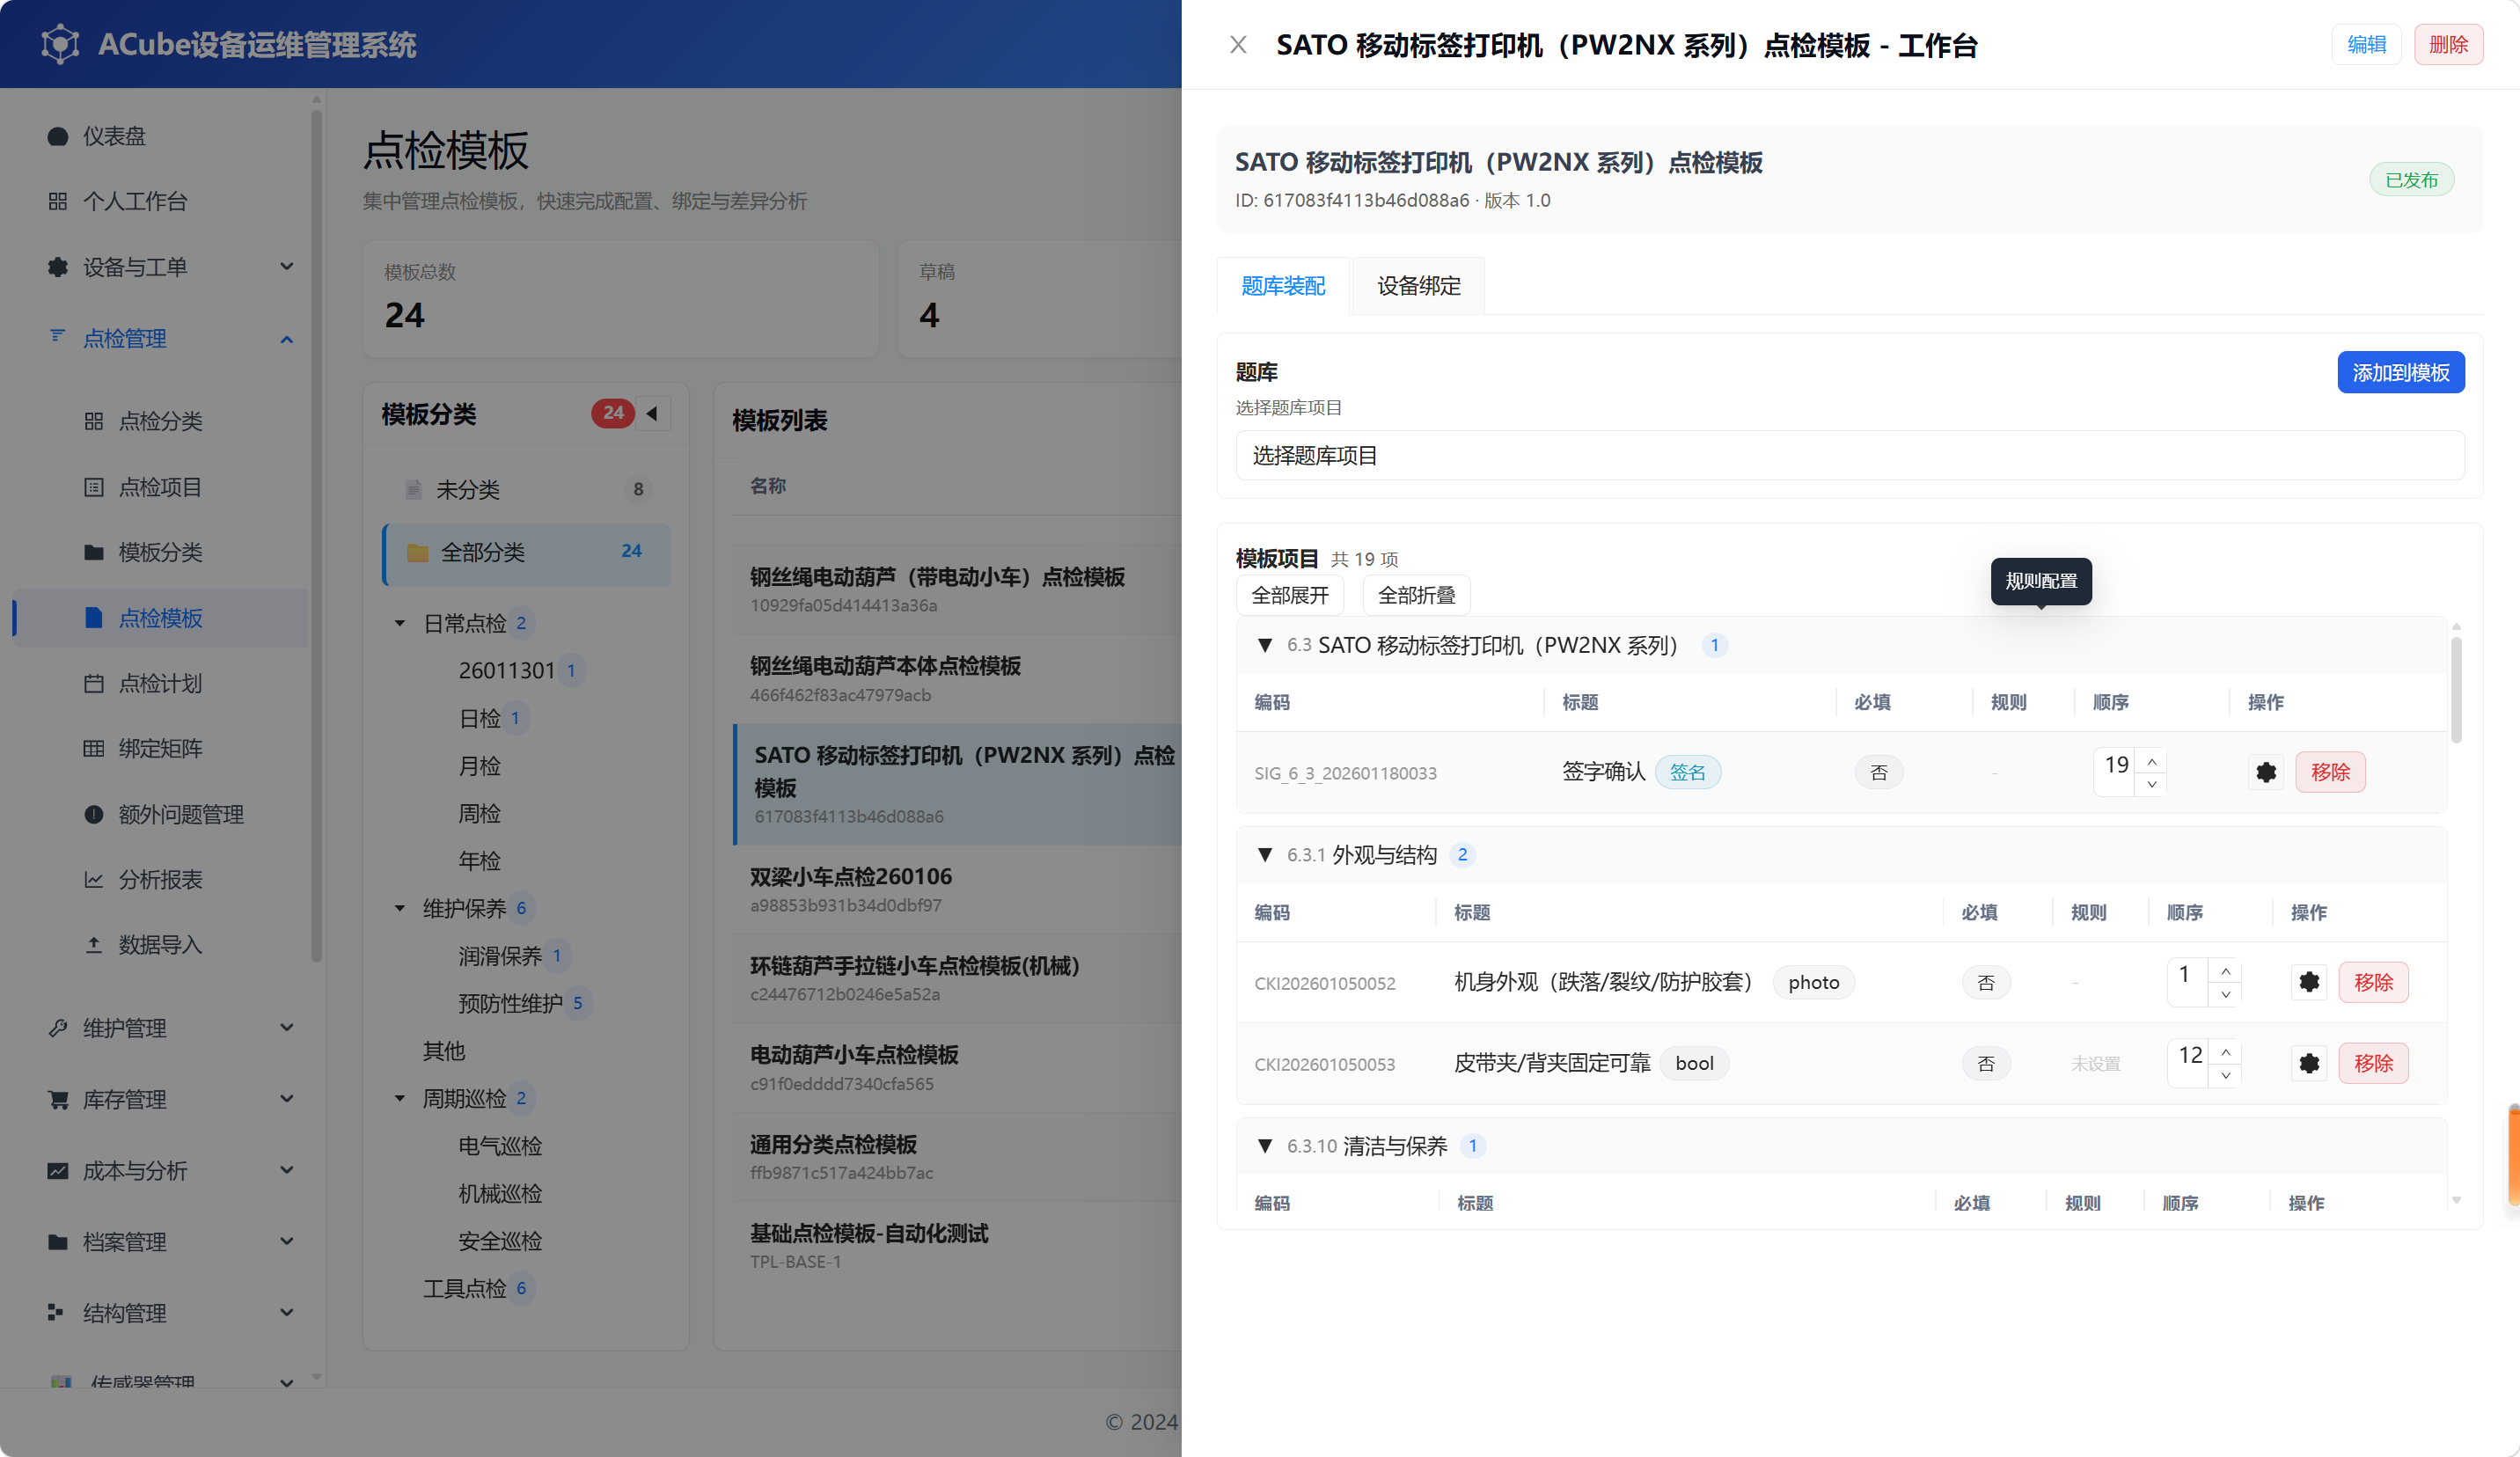Collapse the 点检管理 sidebar chevron

click(x=287, y=339)
